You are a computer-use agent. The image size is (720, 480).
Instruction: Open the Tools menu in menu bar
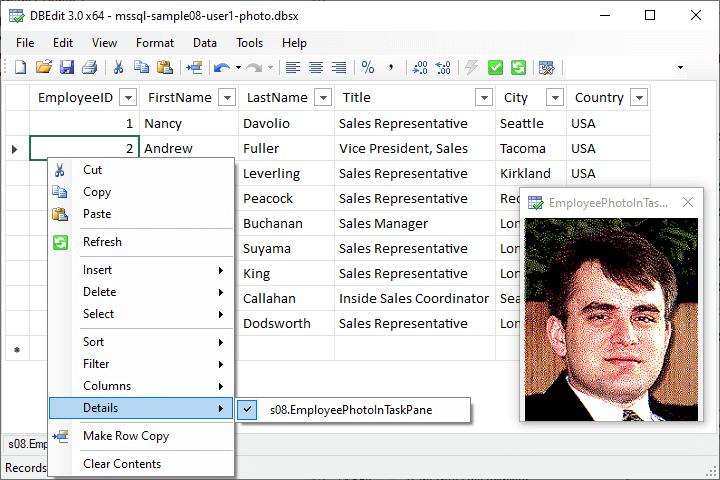(x=249, y=43)
